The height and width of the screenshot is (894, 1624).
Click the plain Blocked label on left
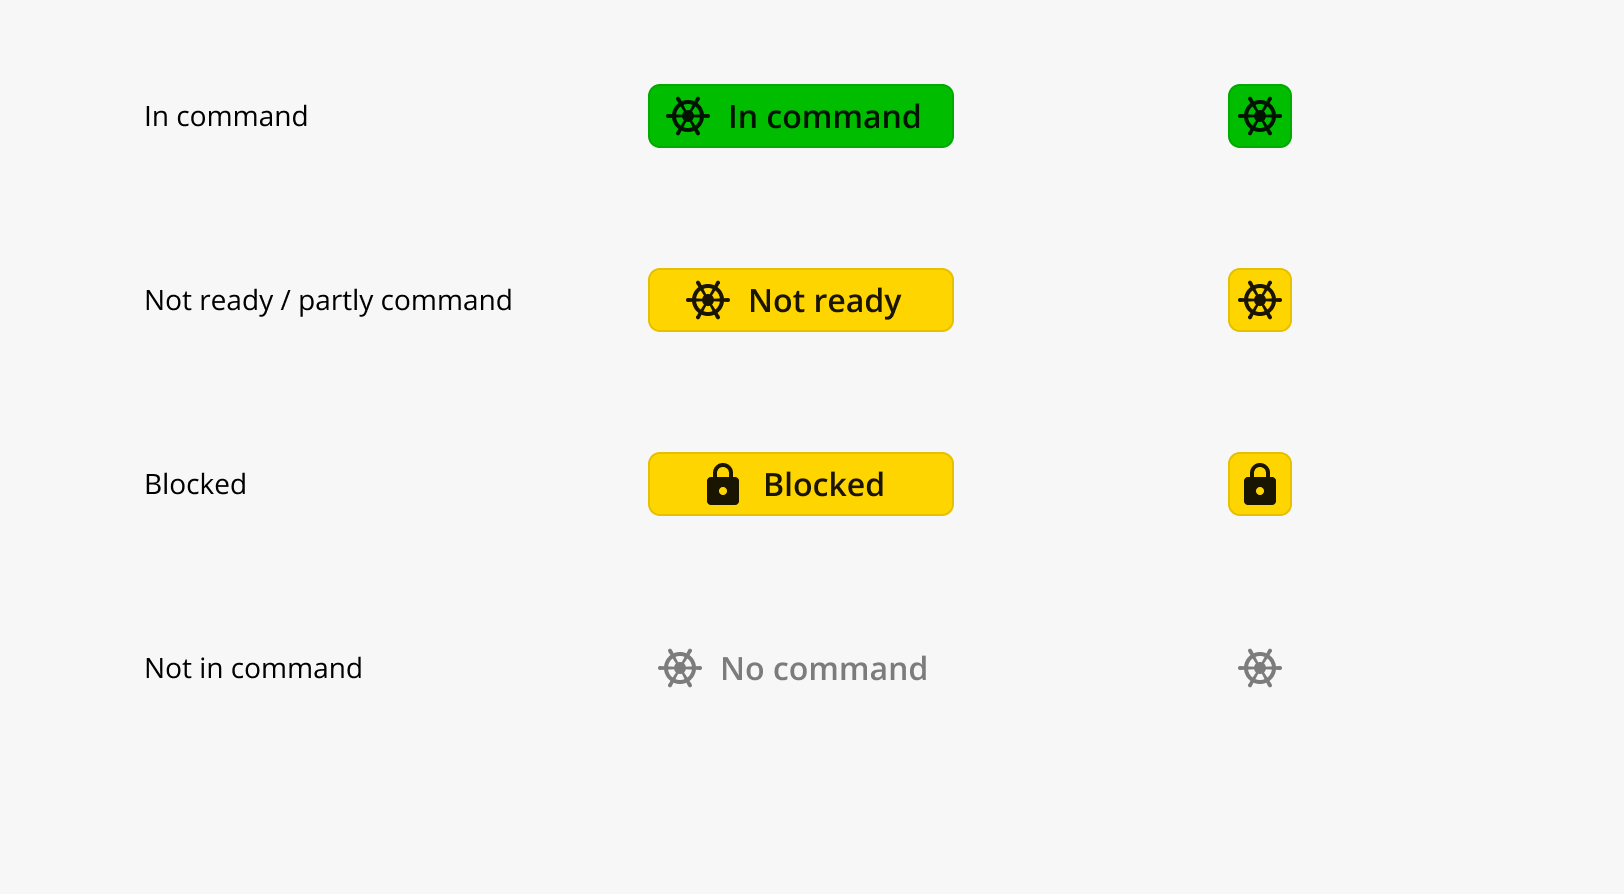196,485
